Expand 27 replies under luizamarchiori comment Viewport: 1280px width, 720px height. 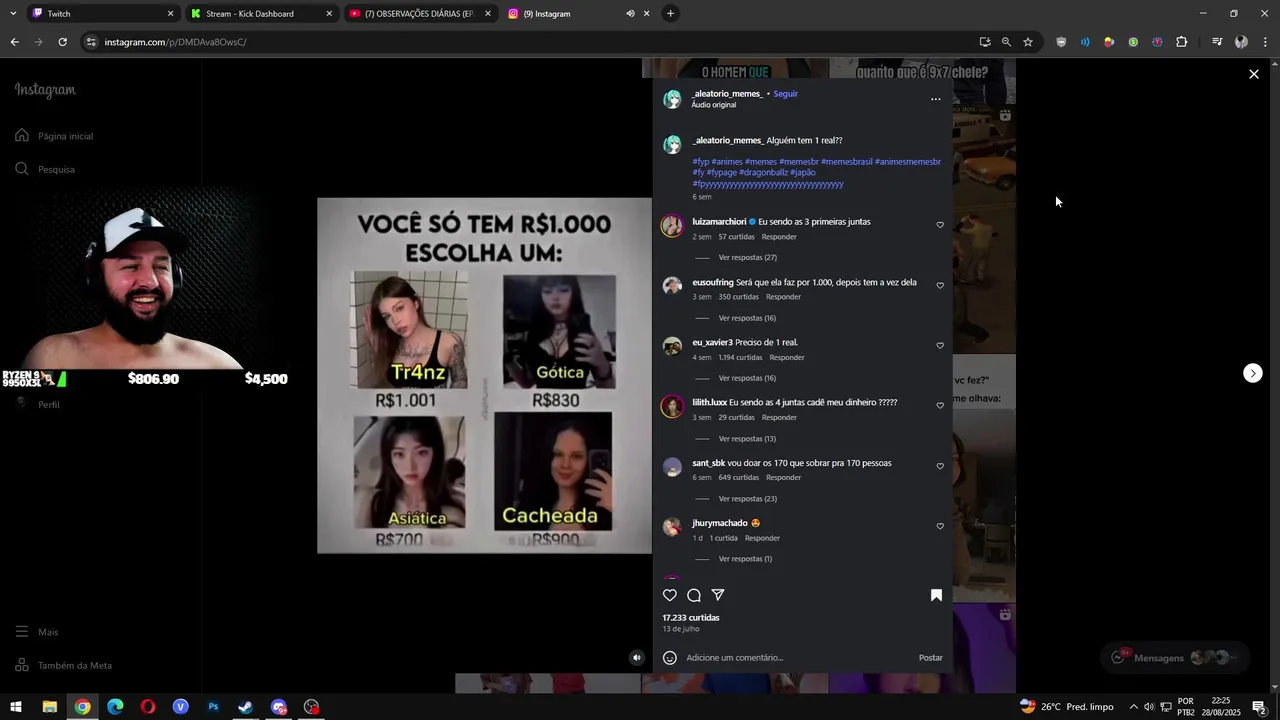pyautogui.click(x=747, y=258)
